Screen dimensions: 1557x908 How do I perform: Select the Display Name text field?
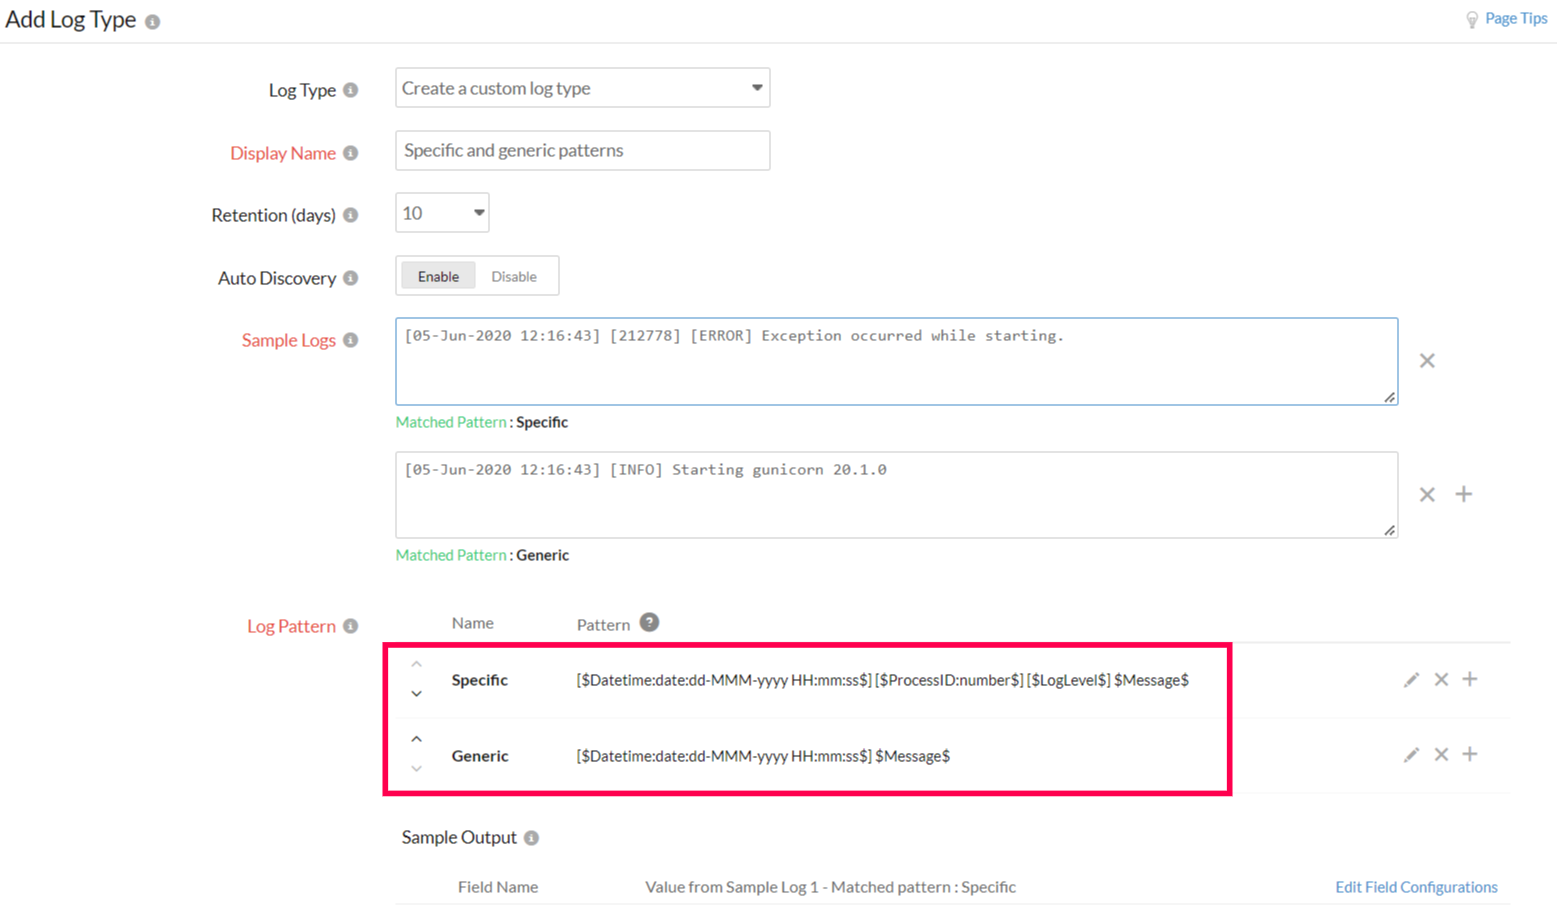[583, 150]
